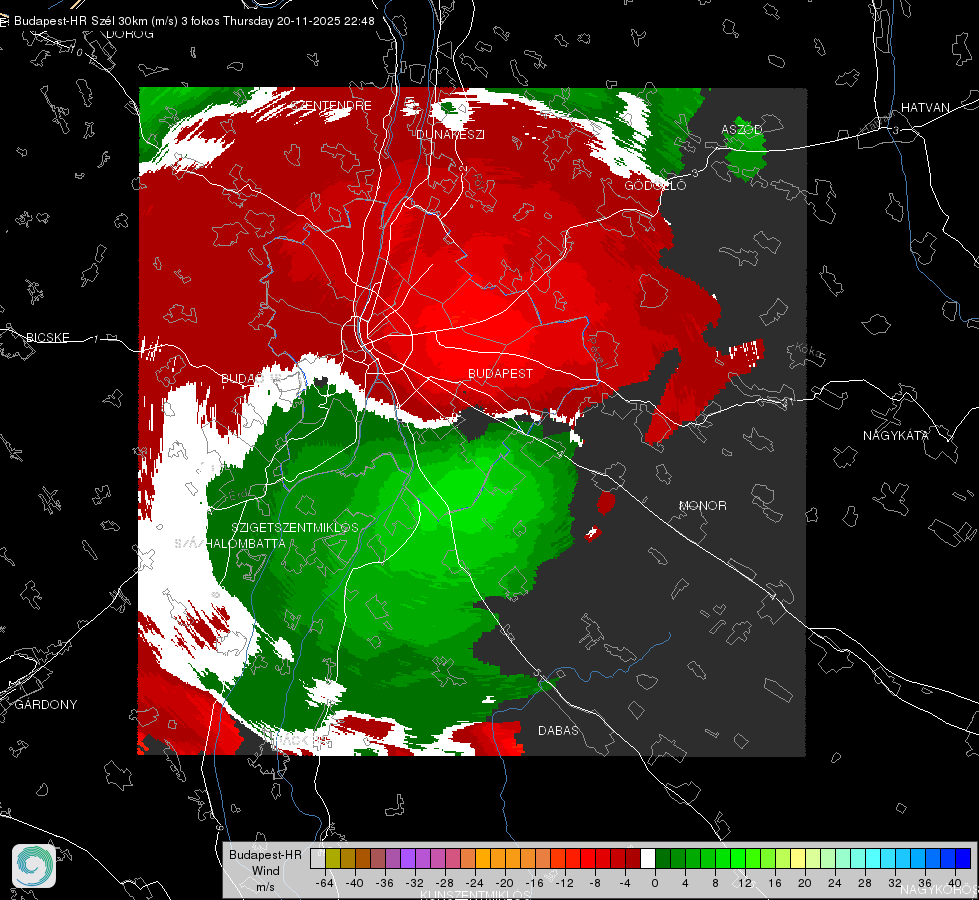This screenshot has width=979, height=900.
Task: Click the radar title text at top
Action: 194,21
